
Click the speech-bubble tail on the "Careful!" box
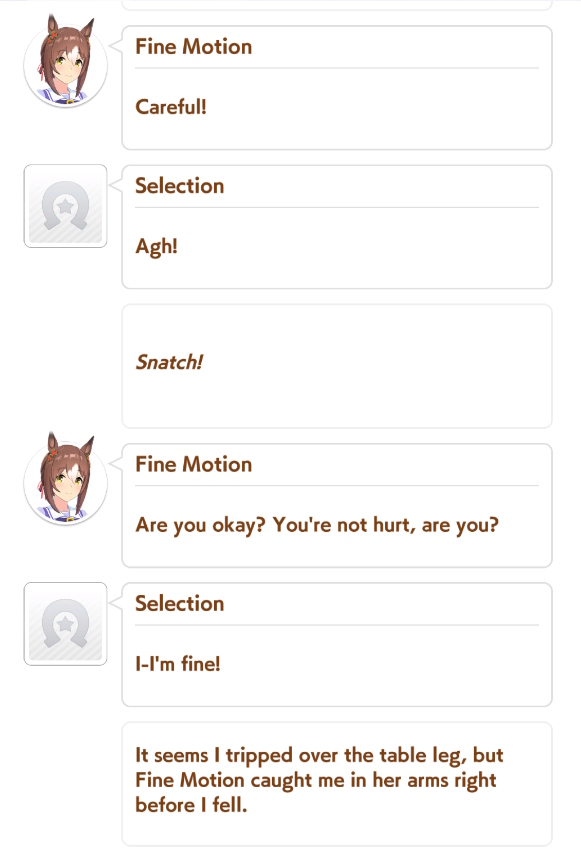116,46
